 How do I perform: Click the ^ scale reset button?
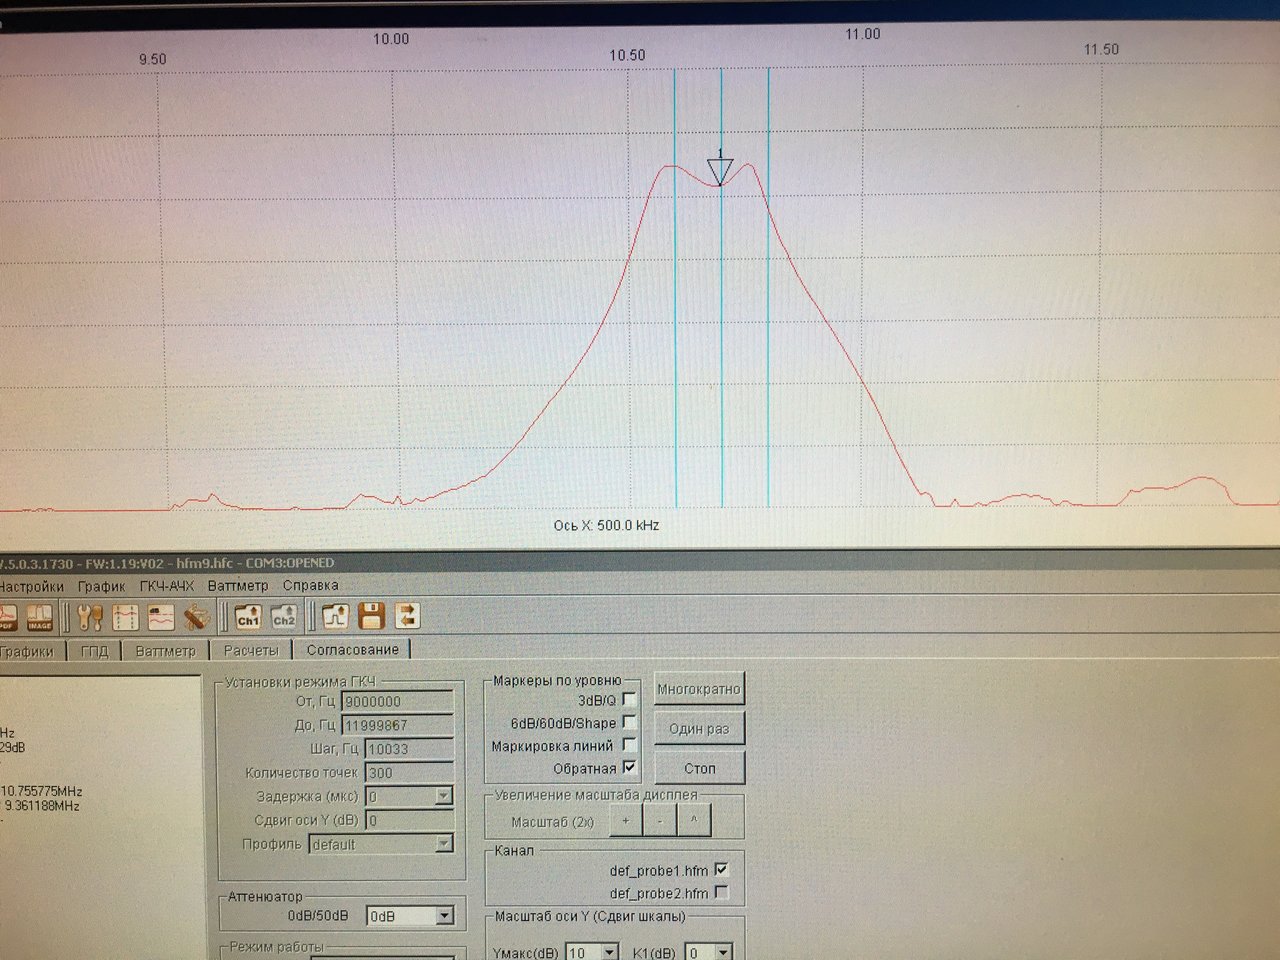(x=694, y=821)
